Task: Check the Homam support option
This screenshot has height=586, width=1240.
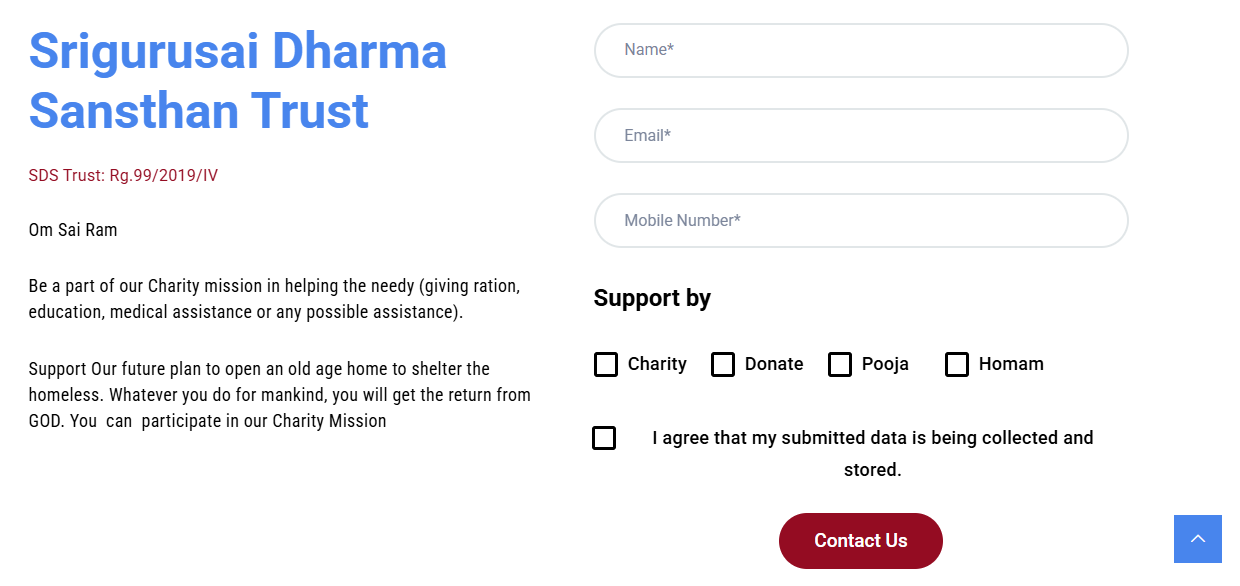Action: click(x=956, y=364)
